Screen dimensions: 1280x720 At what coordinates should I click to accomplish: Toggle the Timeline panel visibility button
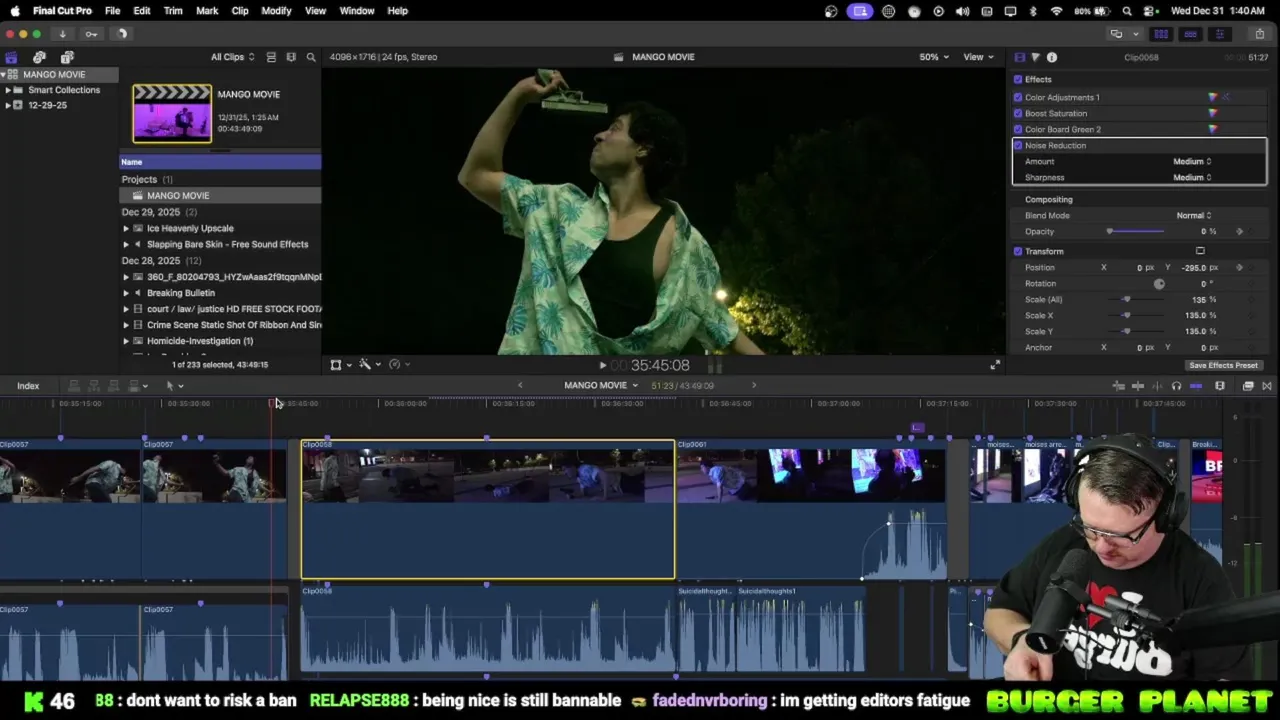1190,34
